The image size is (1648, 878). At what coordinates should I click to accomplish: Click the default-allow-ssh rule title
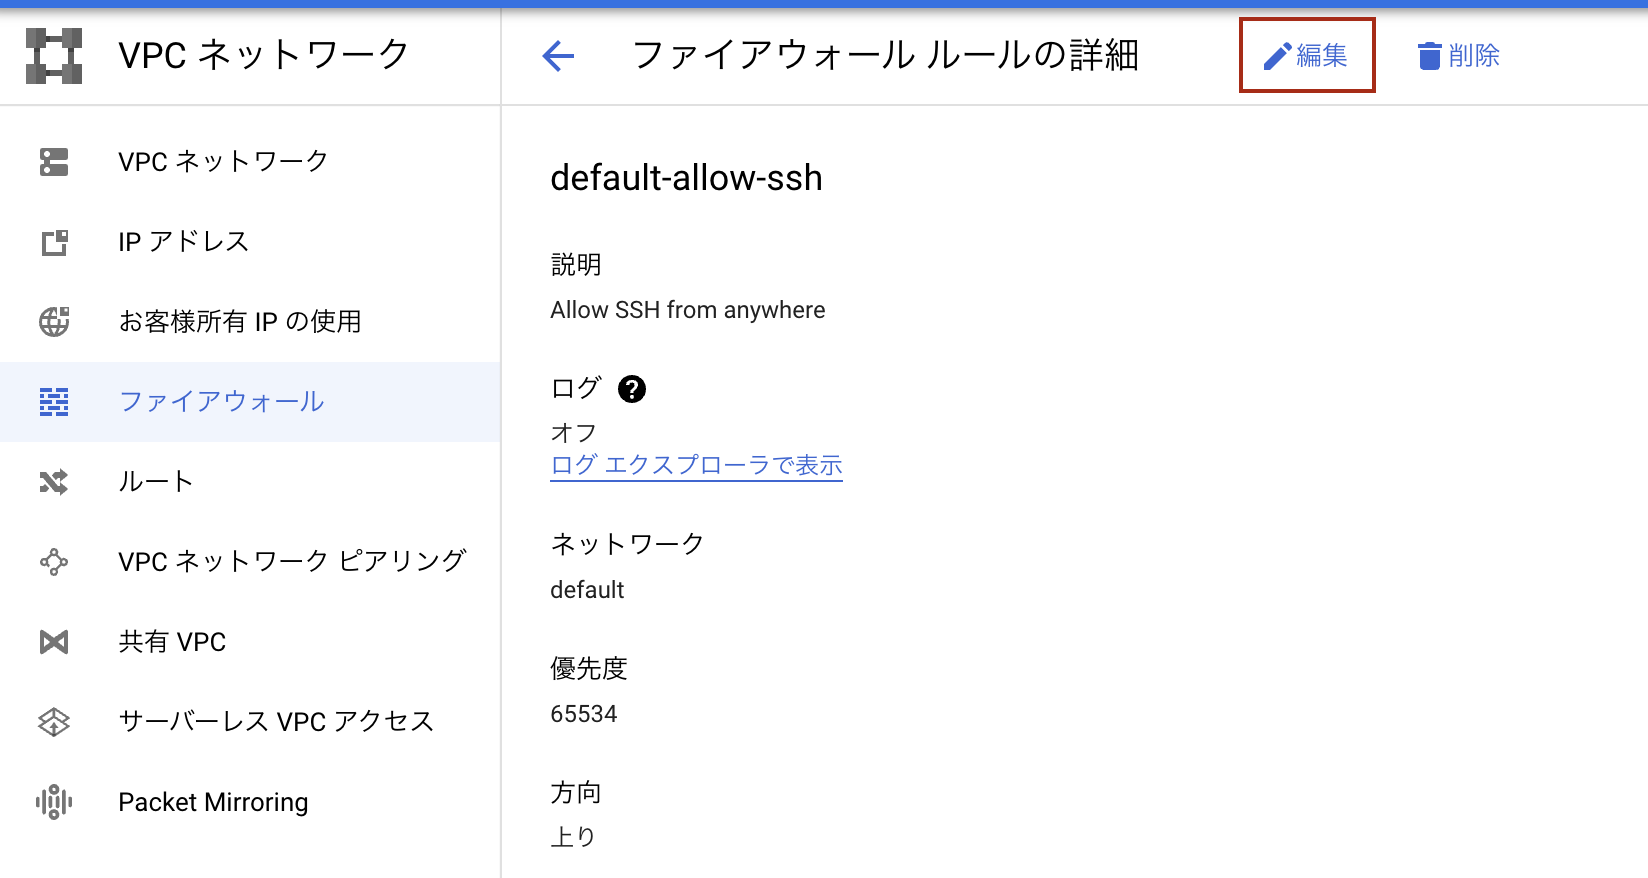tap(685, 179)
